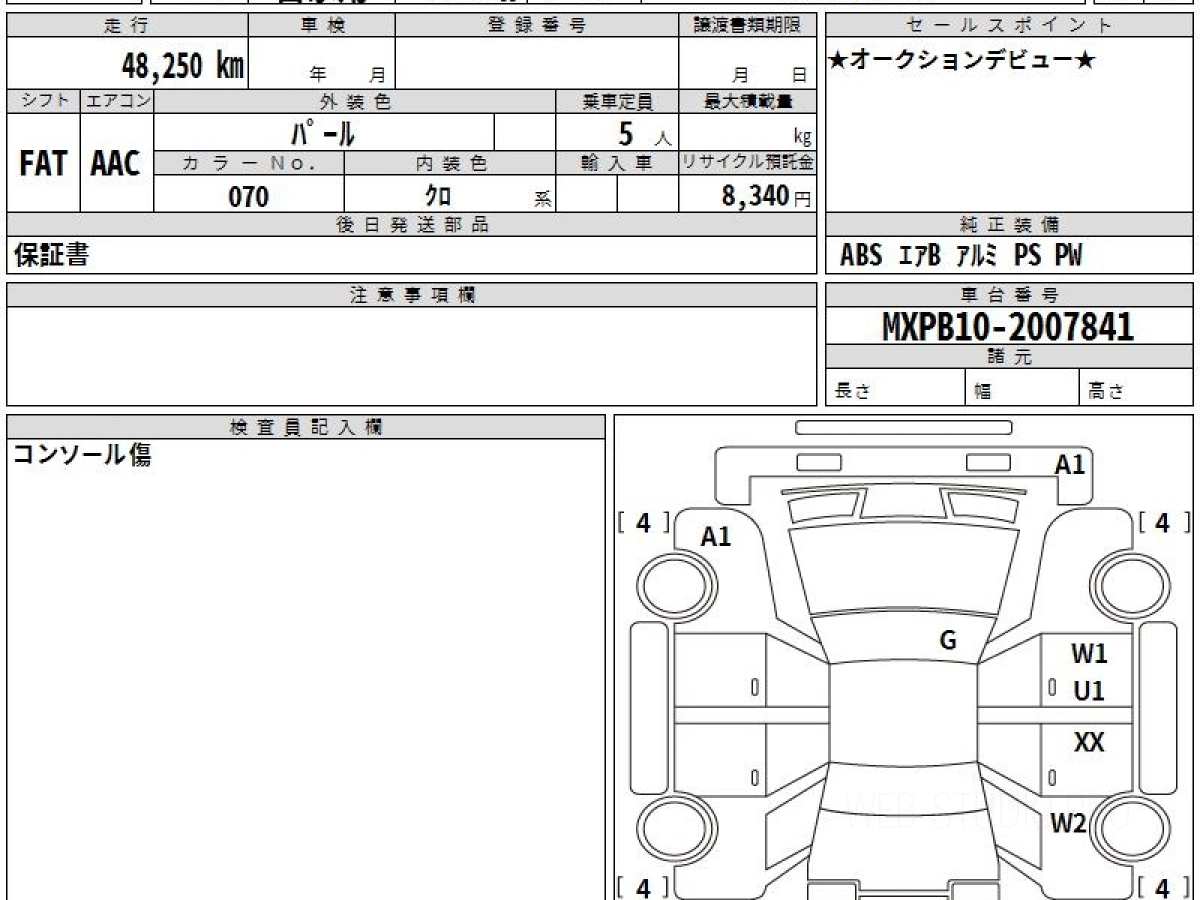Select アルミ in the equipment list
The image size is (1200, 900).
(x=977, y=256)
